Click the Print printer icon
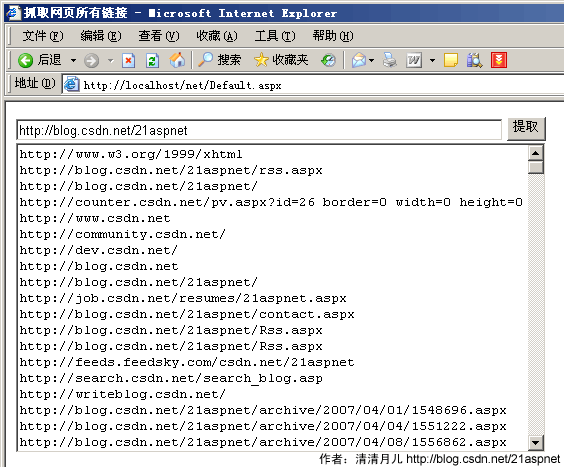Viewport: 564px width, 467px height. point(390,60)
